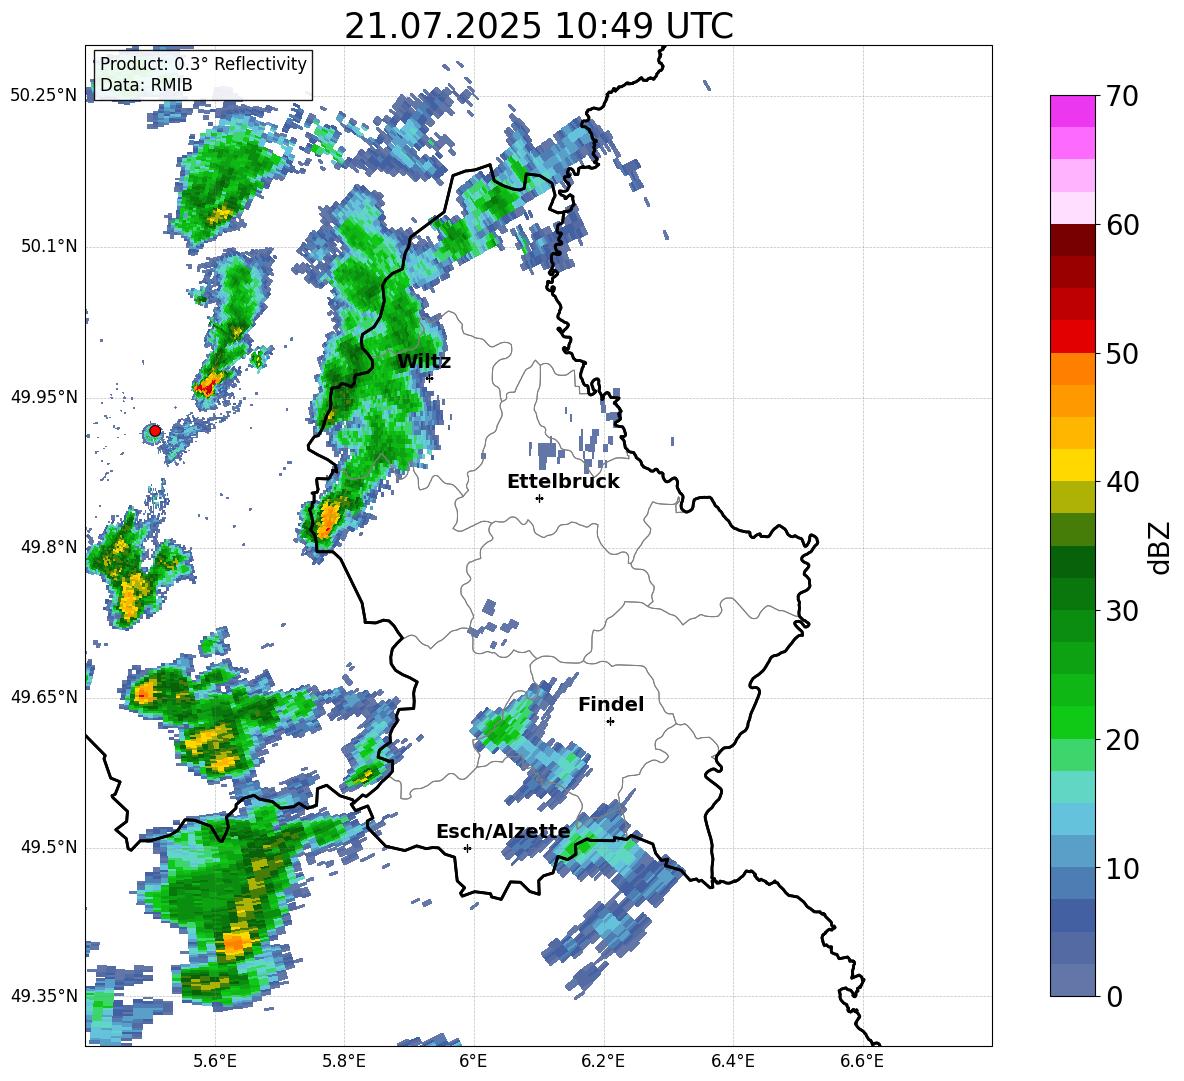
Task: Click the Esch/Alzette city label
Action: (503, 832)
